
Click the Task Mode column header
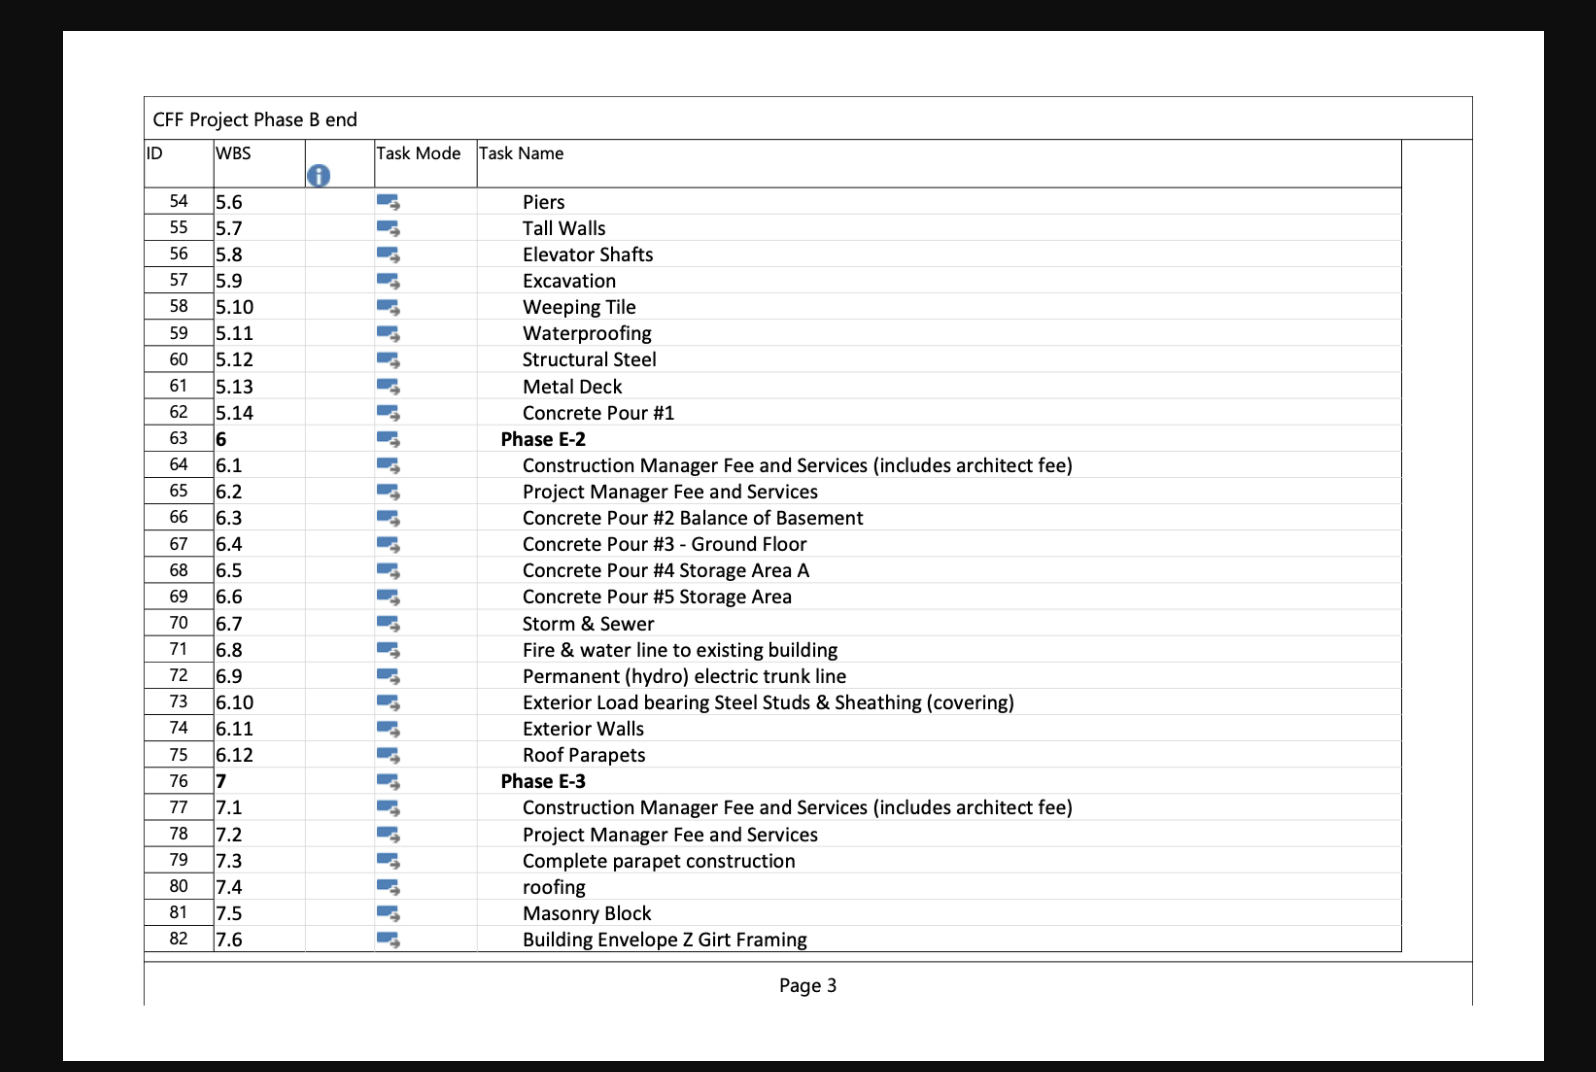pos(418,154)
